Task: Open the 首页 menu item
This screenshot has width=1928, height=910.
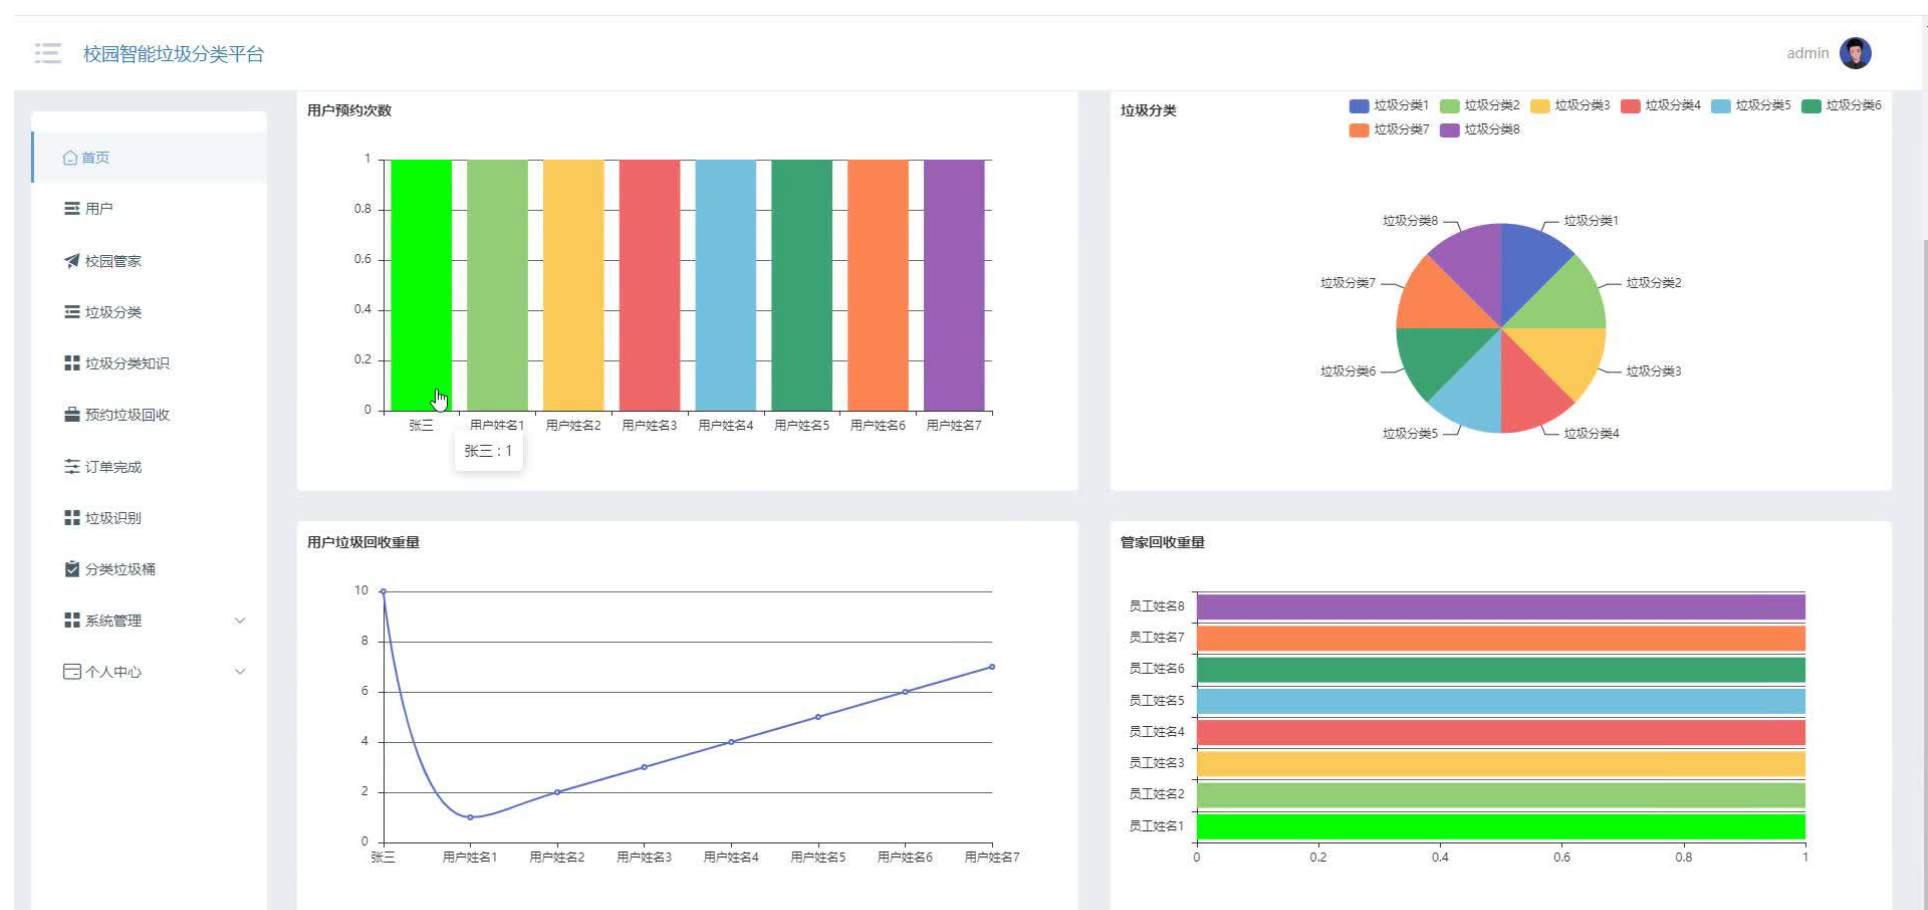Action: [150, 158]
